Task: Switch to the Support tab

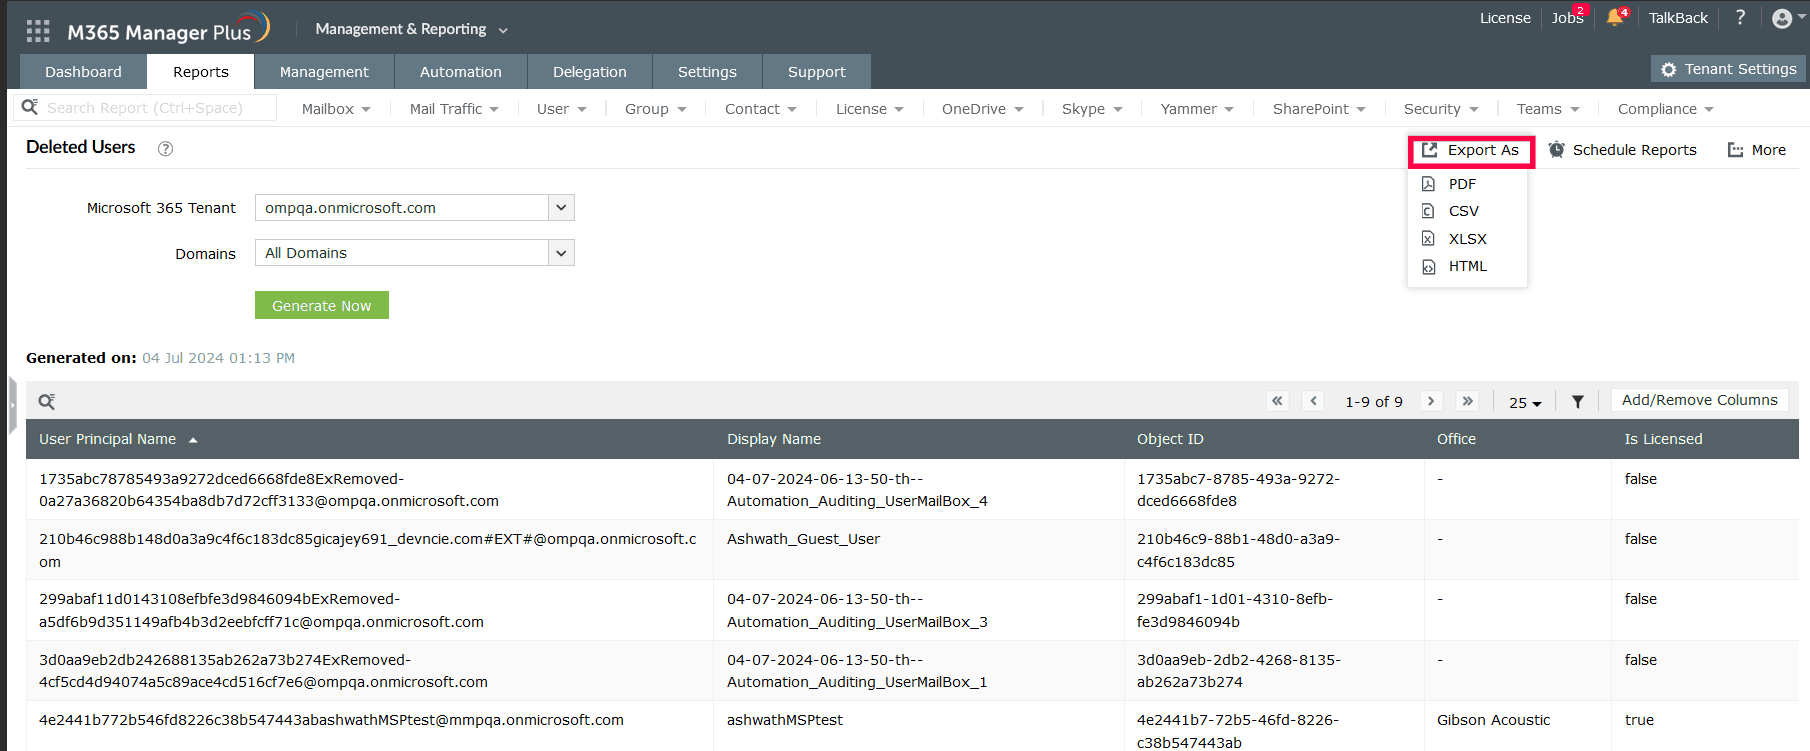Action: coord(817,72)
